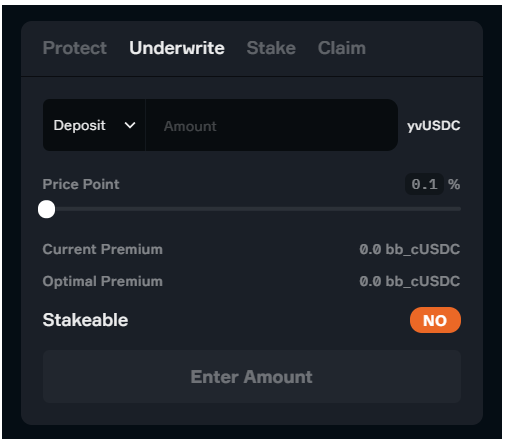Open the Stake tab
Screen dimensions: 506x442
click(271, 48)
